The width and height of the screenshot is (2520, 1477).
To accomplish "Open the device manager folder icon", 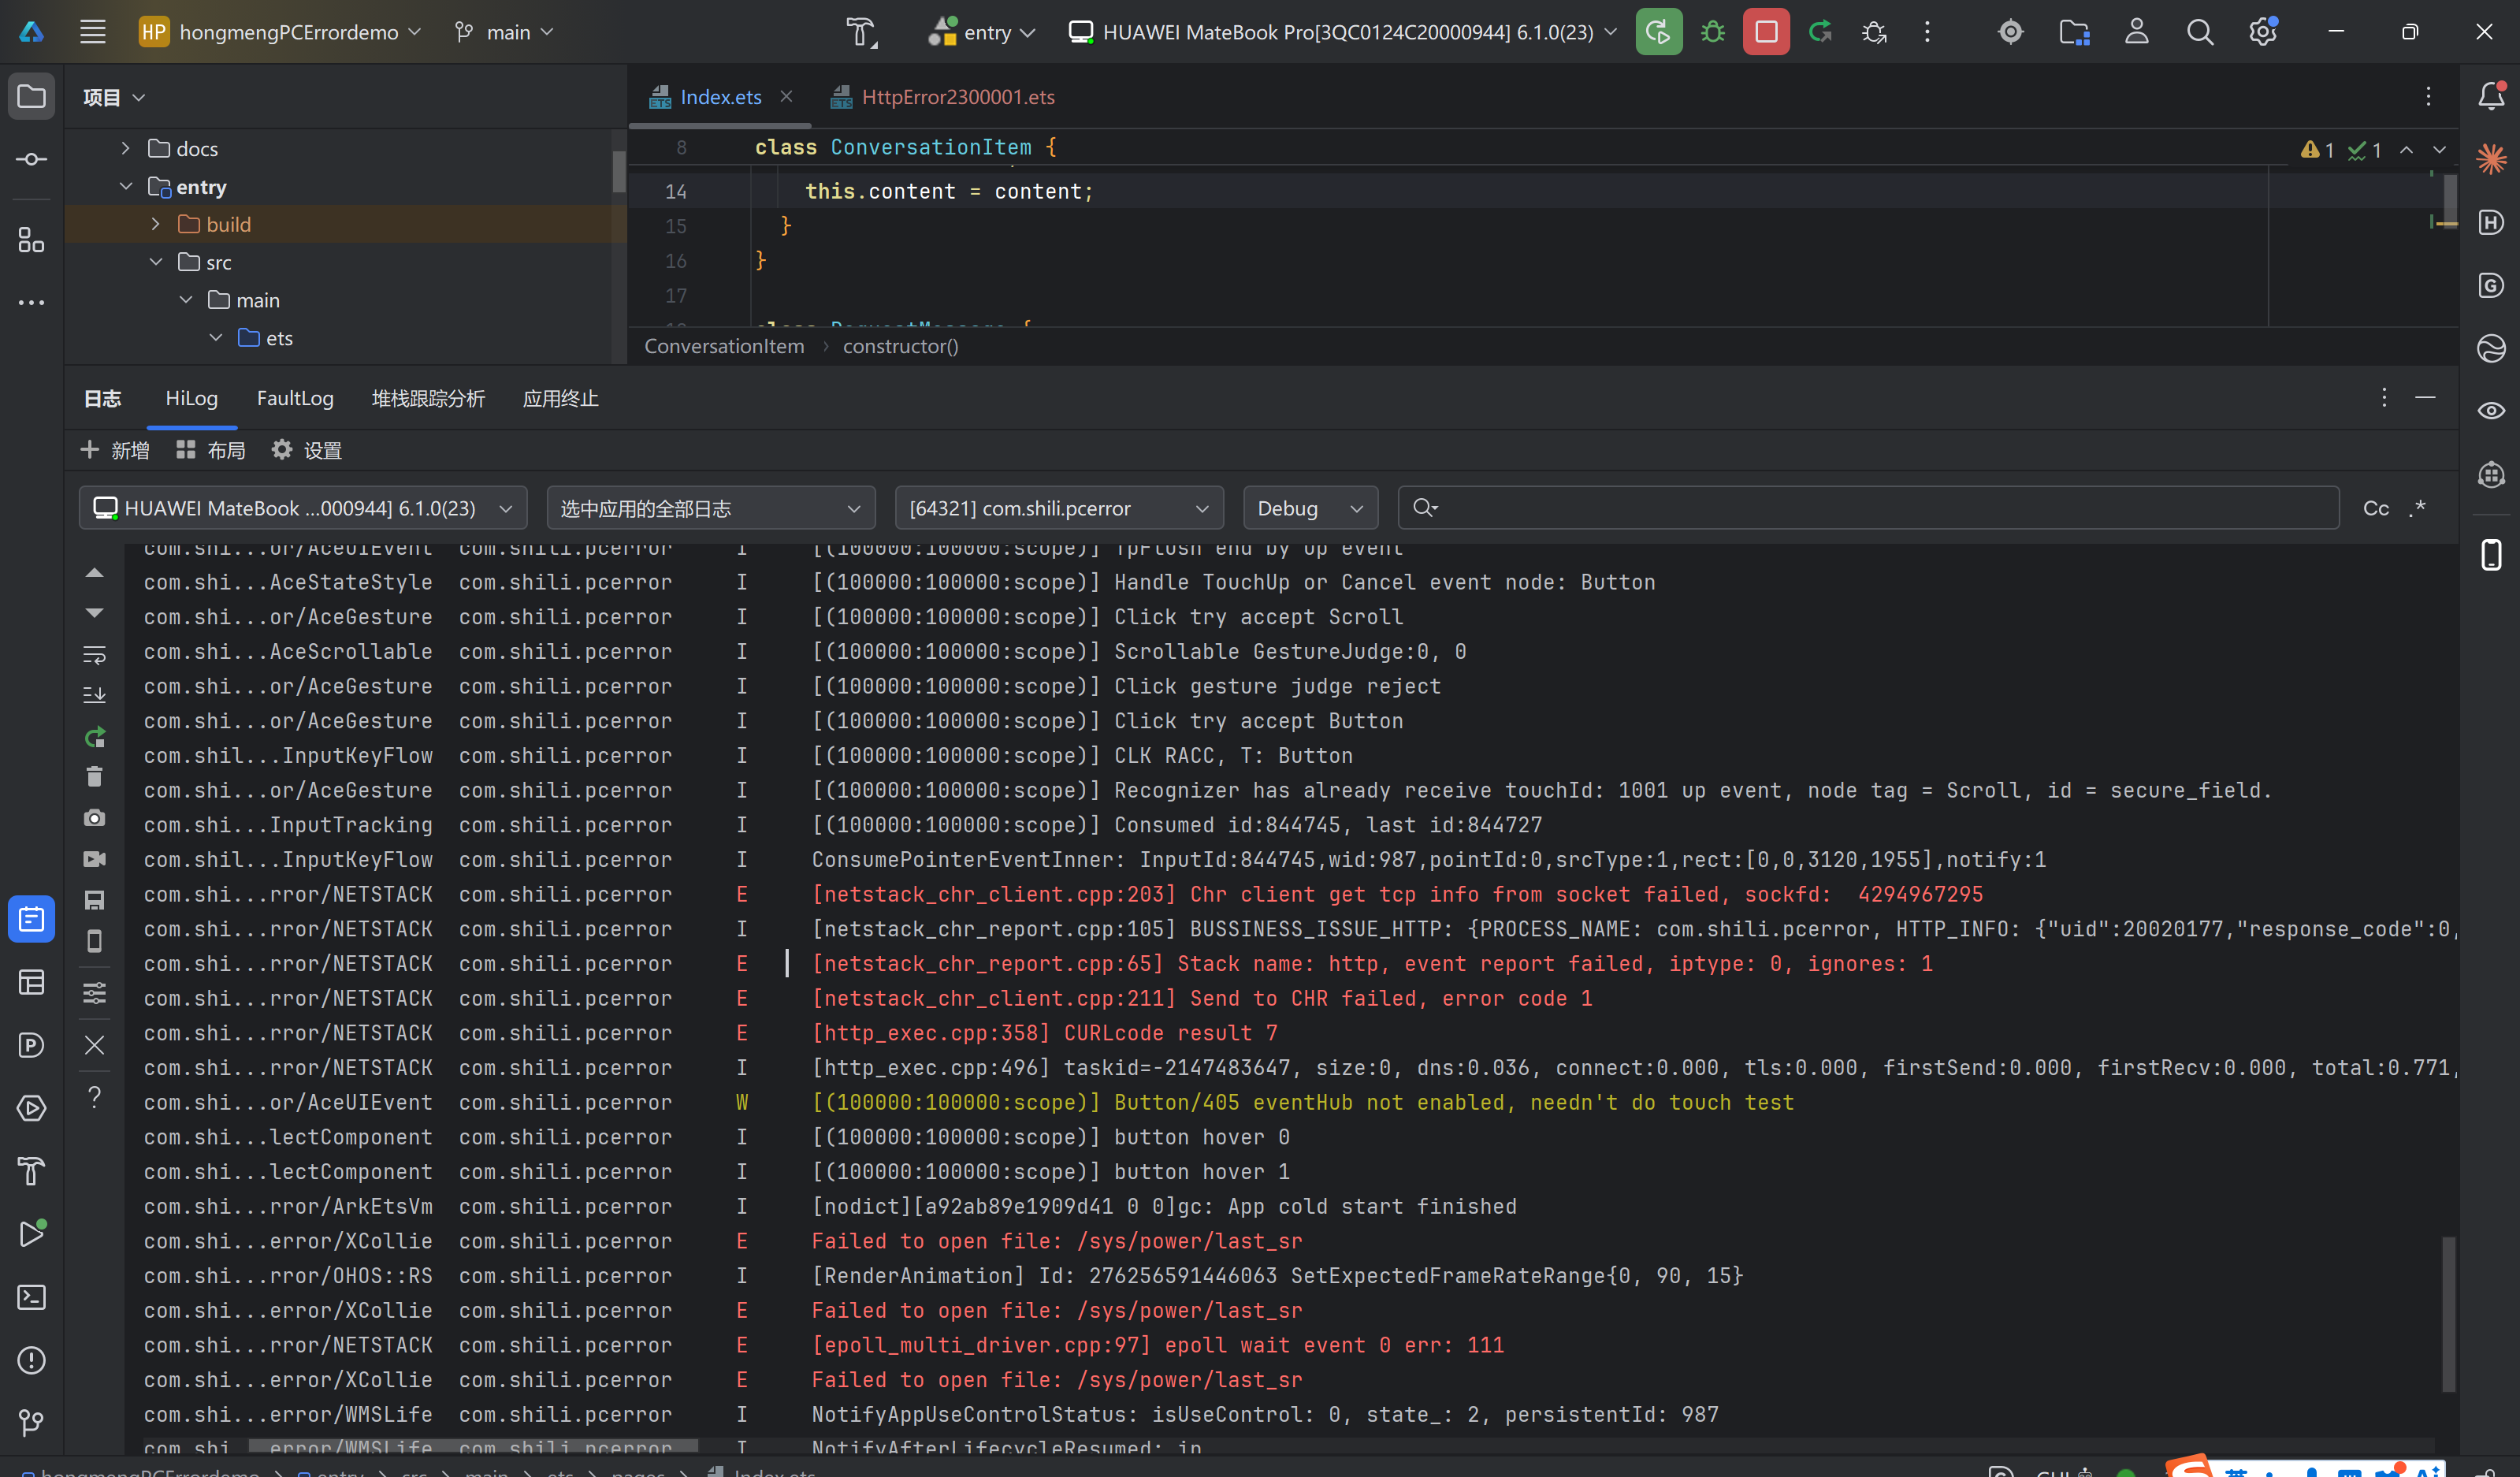I will [x=2074, y=32].
